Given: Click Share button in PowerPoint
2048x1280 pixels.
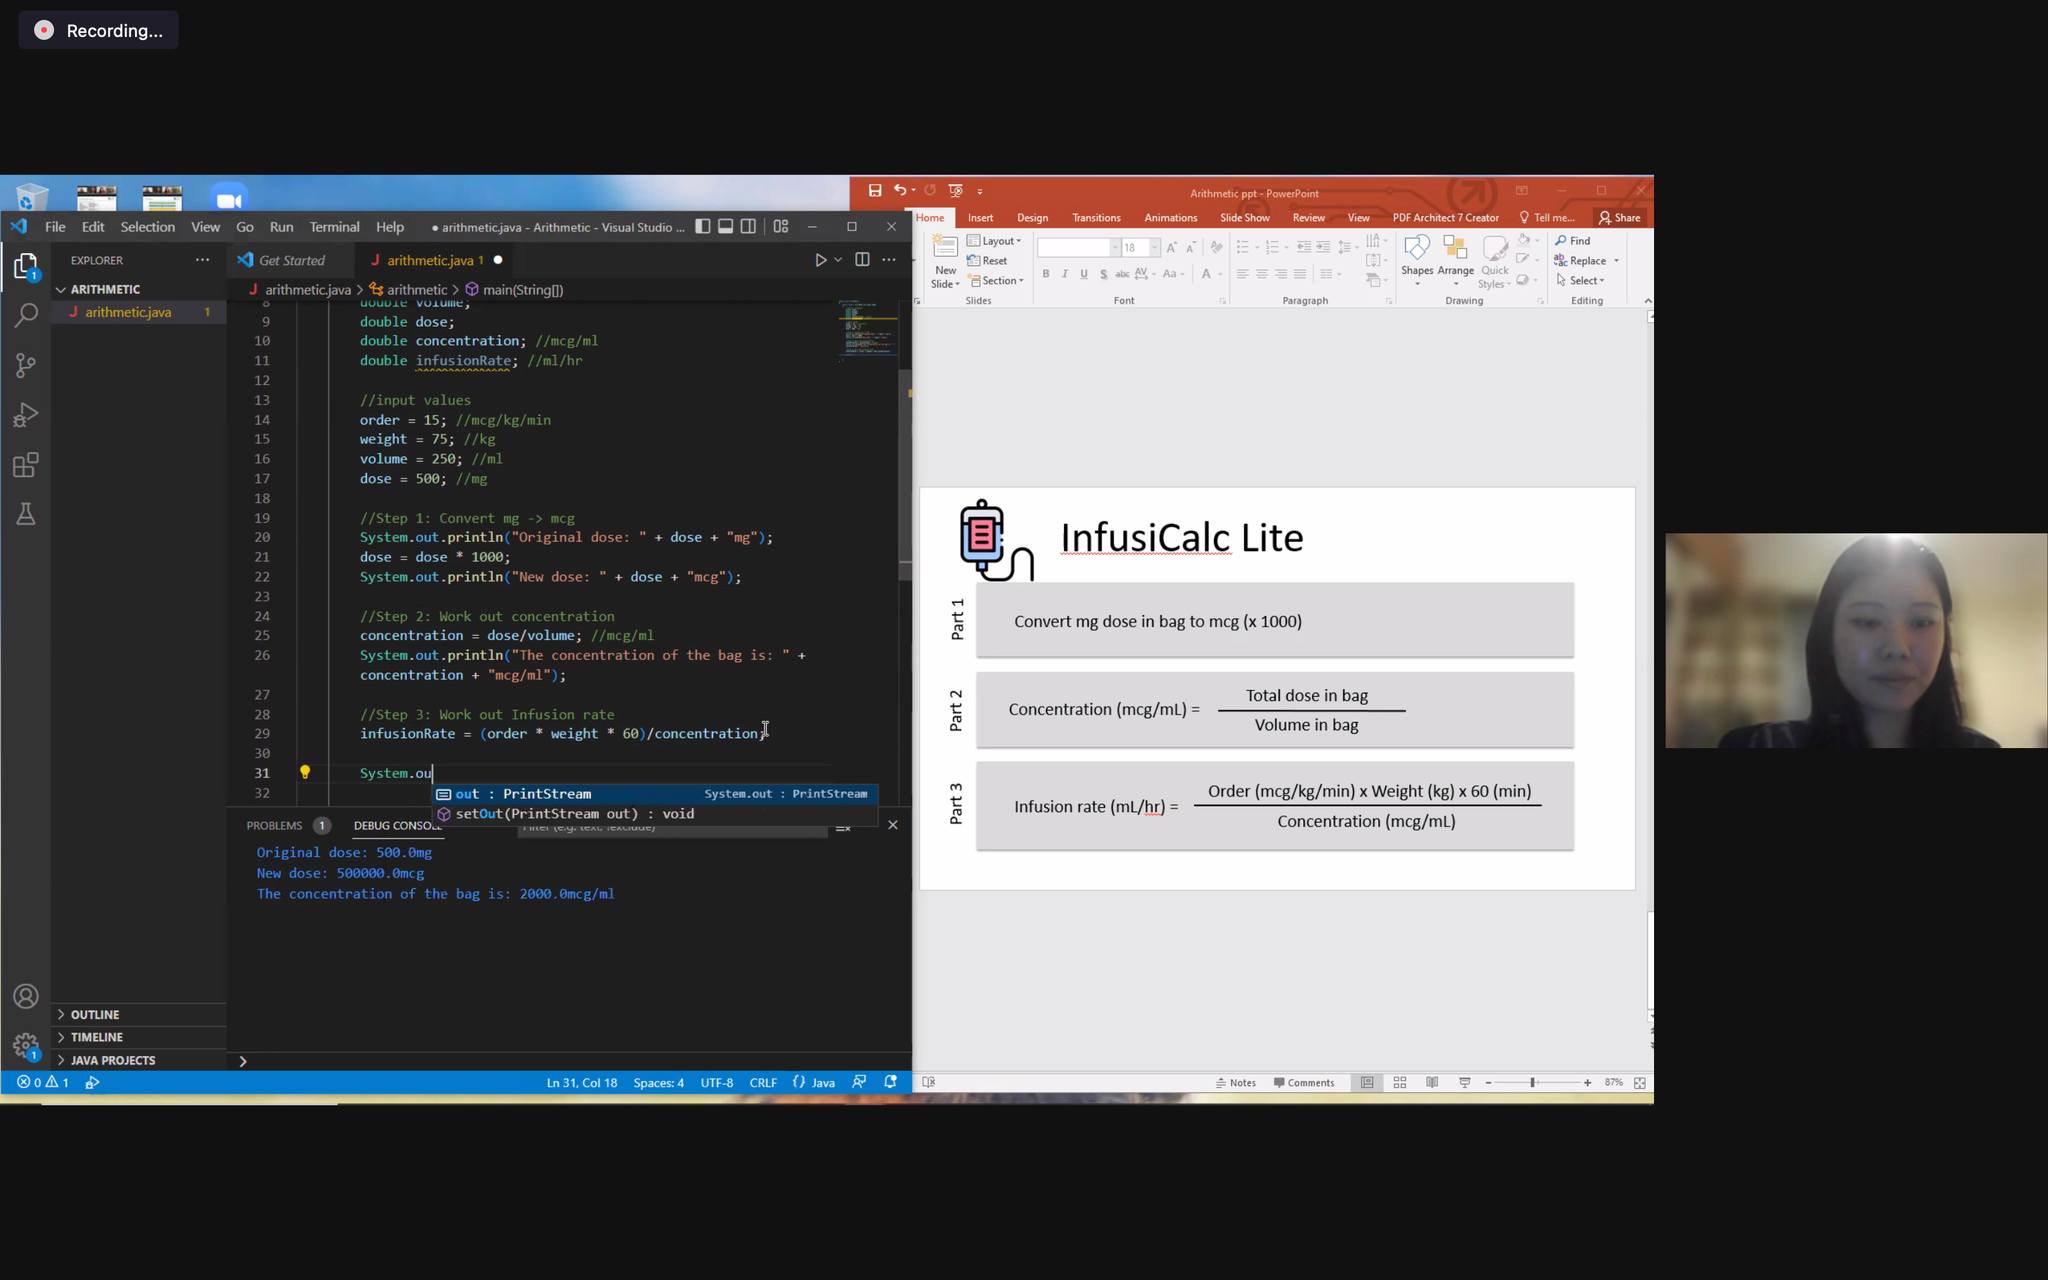Looking at the screenshot, I should tap(1619, 218).
